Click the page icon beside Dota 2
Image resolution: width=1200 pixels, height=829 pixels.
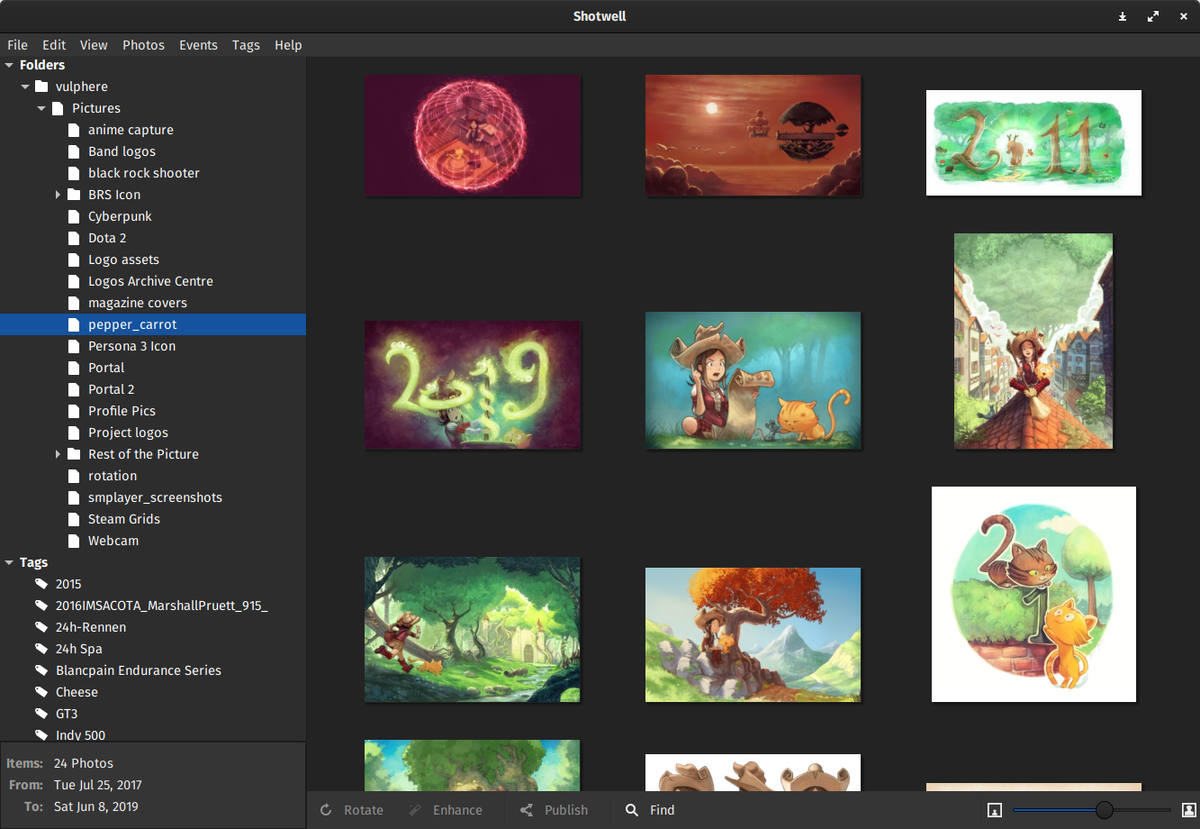tap(73, 238)
